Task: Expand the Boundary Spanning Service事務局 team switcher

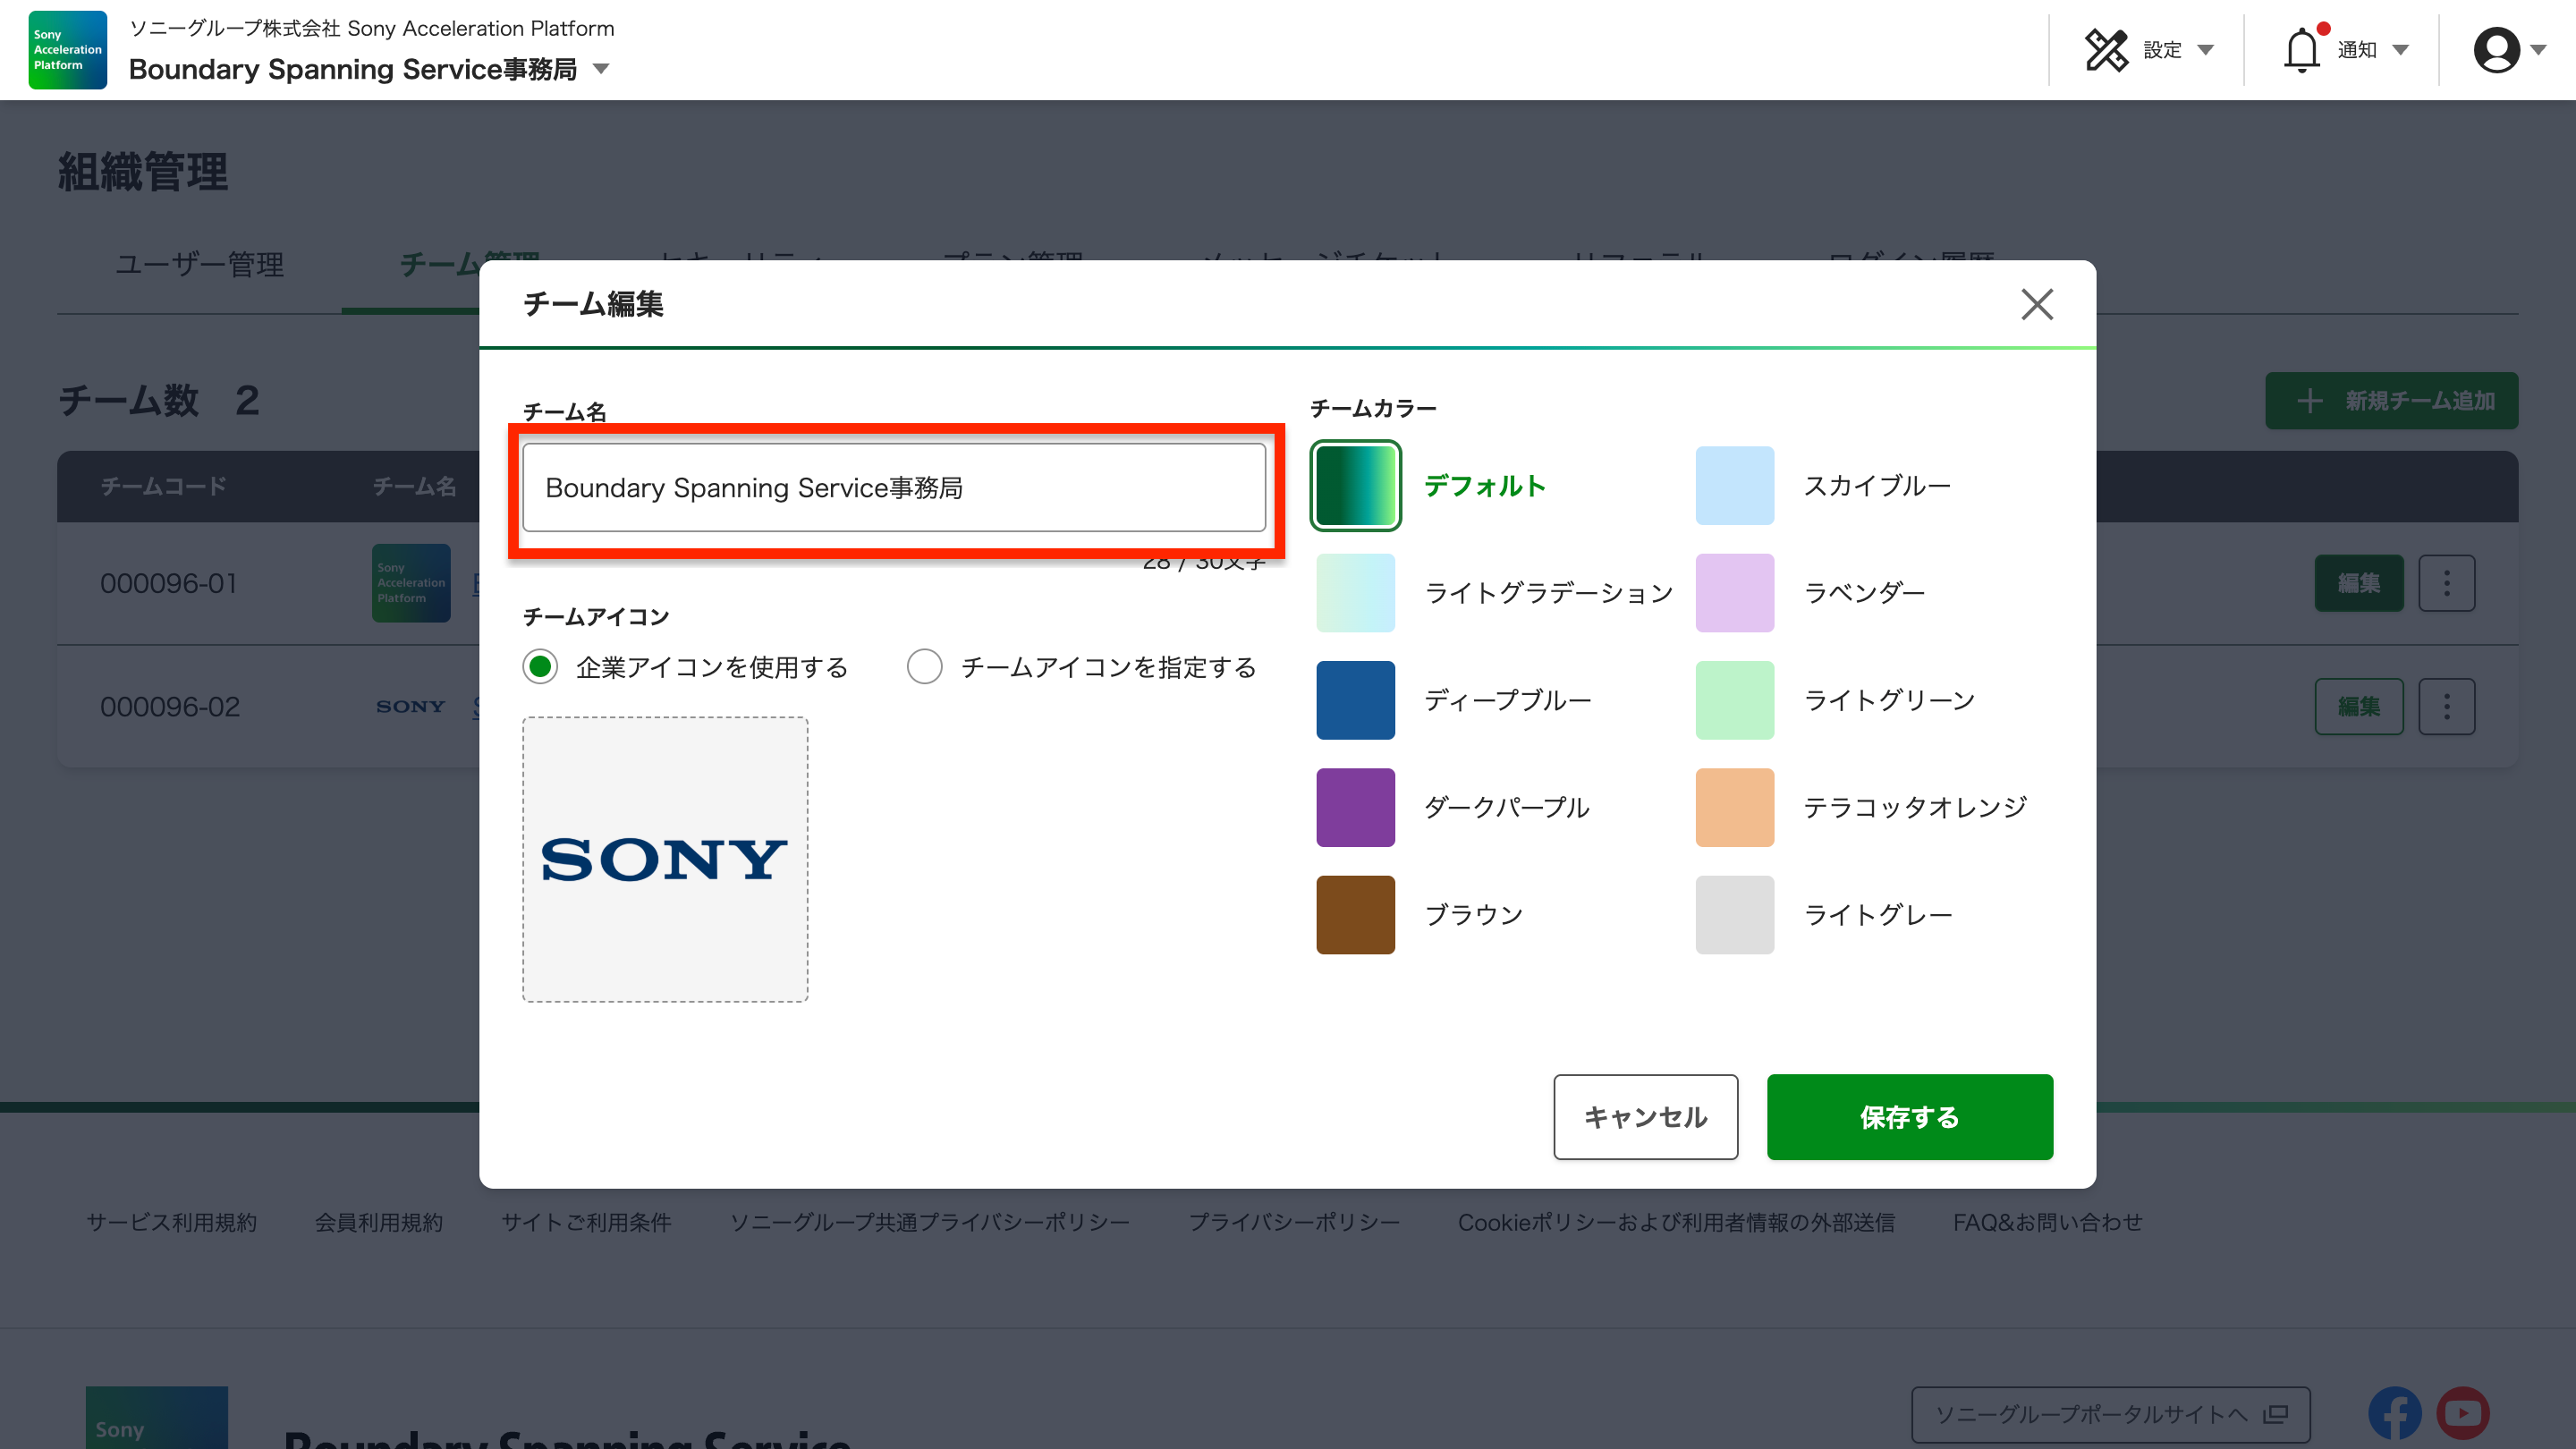Action: [x=599, y=69]
